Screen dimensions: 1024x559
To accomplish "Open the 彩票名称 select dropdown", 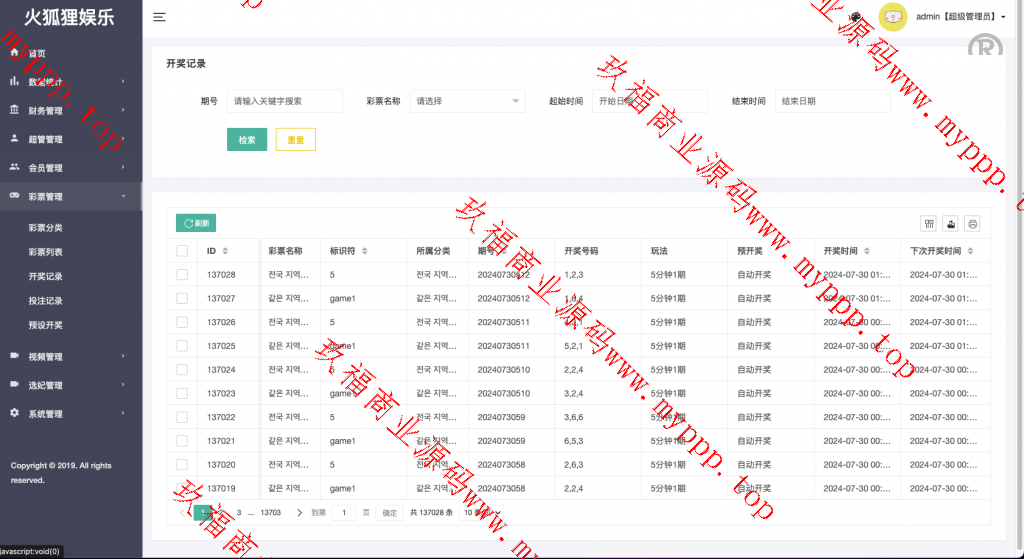I will coord(467,101).
